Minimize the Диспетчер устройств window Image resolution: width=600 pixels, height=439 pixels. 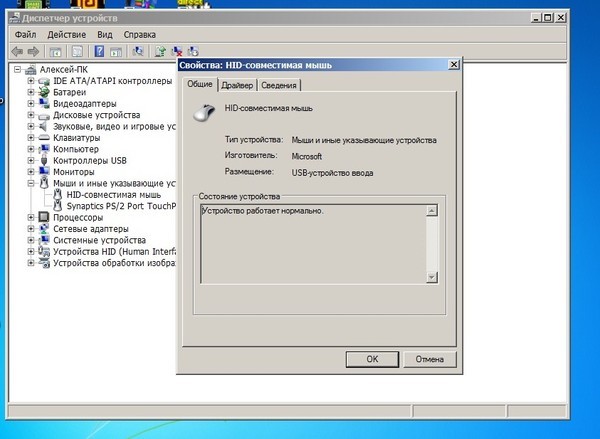pyautogui.click(x=536, y=18)
